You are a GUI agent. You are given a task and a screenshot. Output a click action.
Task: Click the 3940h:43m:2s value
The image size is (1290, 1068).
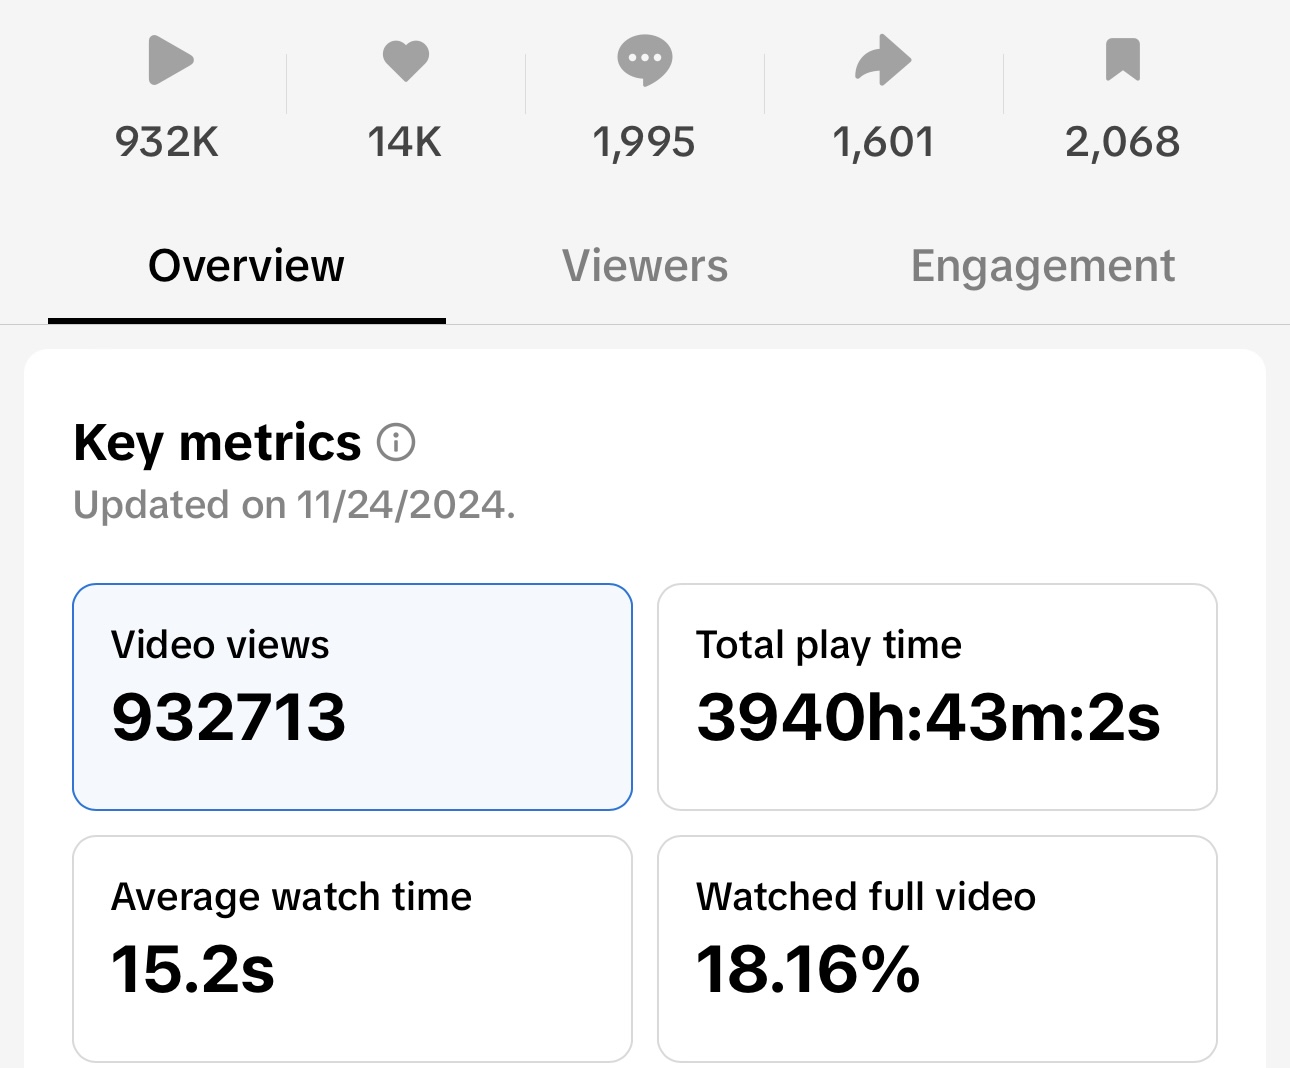click(x=929, y=718)
